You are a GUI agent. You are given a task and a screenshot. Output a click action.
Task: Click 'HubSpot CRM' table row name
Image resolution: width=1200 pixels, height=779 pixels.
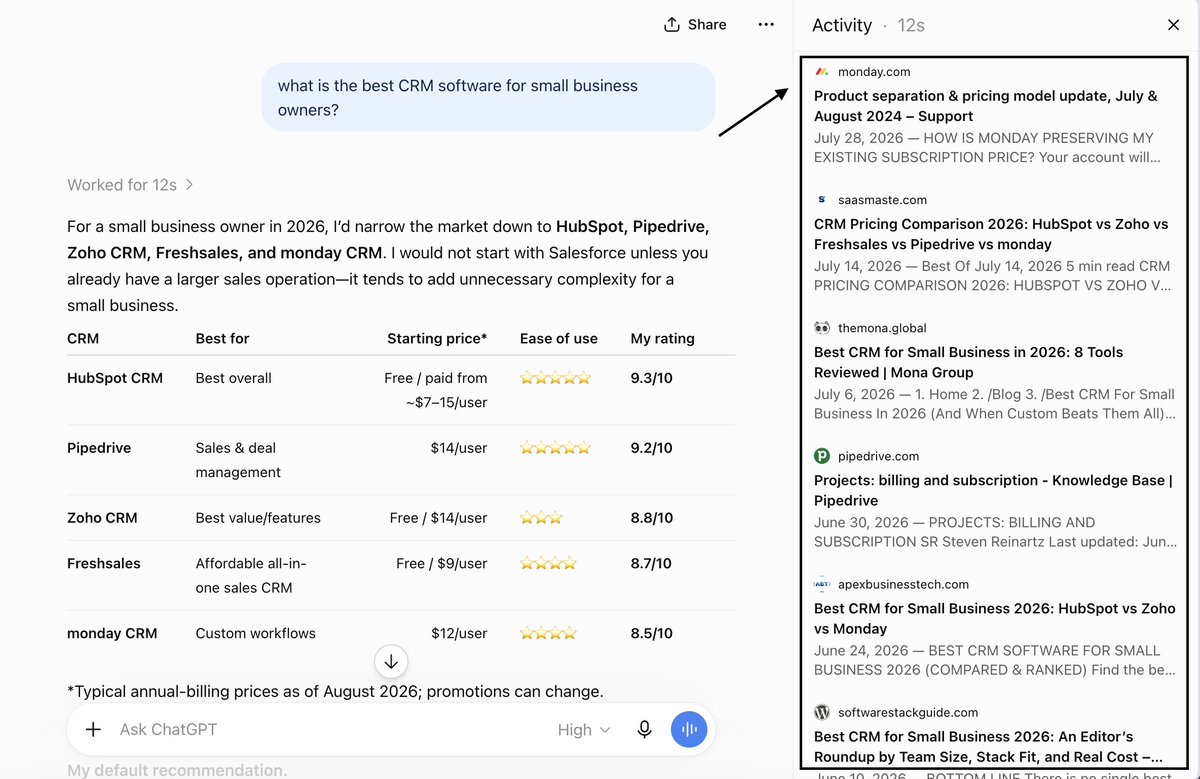(115, 378)
